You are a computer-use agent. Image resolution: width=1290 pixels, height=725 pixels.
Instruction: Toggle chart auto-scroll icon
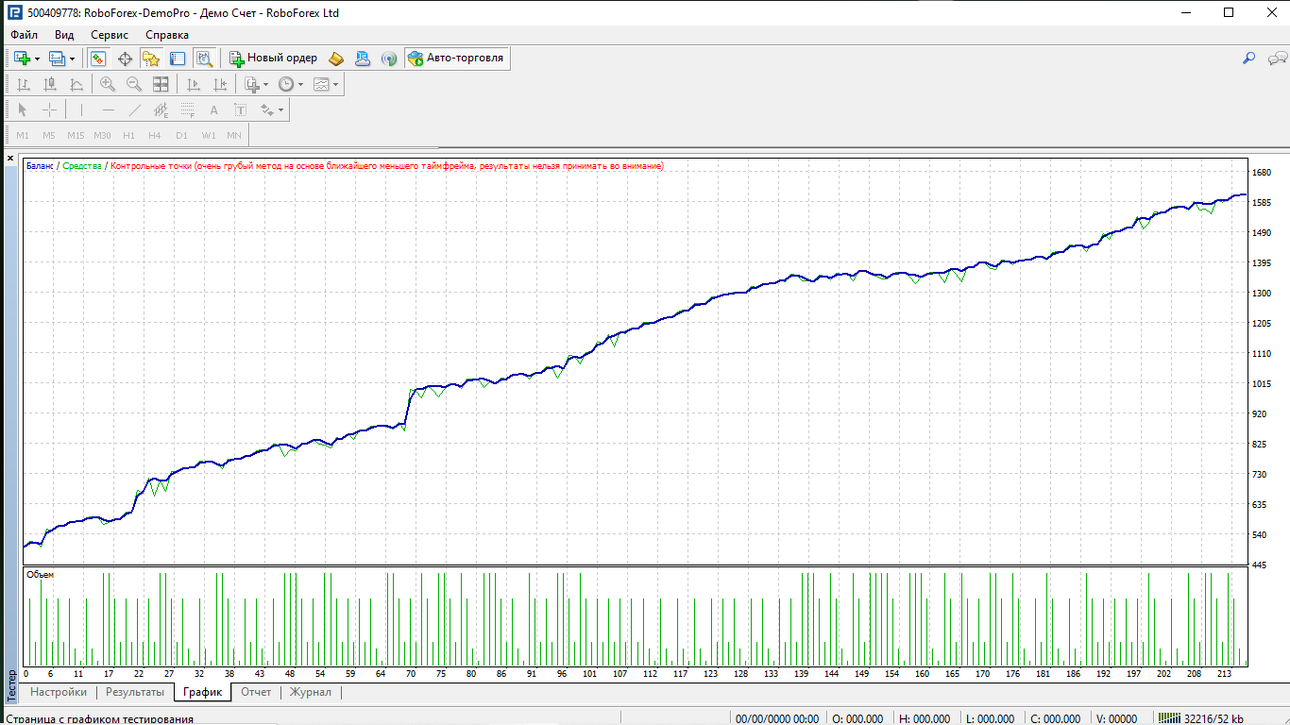[193, 85]
